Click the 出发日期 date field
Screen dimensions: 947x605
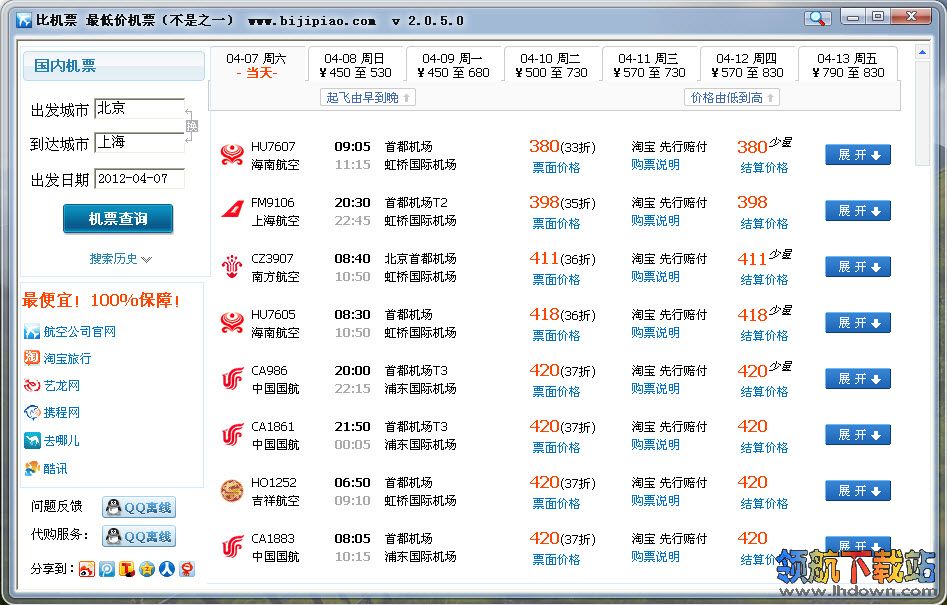pos(140,179)
